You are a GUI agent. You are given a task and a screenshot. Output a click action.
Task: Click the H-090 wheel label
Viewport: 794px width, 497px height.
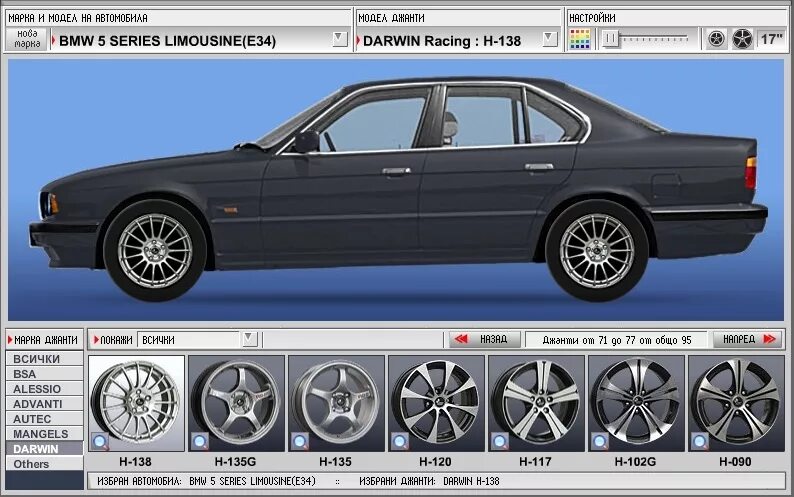pos(735,462)
